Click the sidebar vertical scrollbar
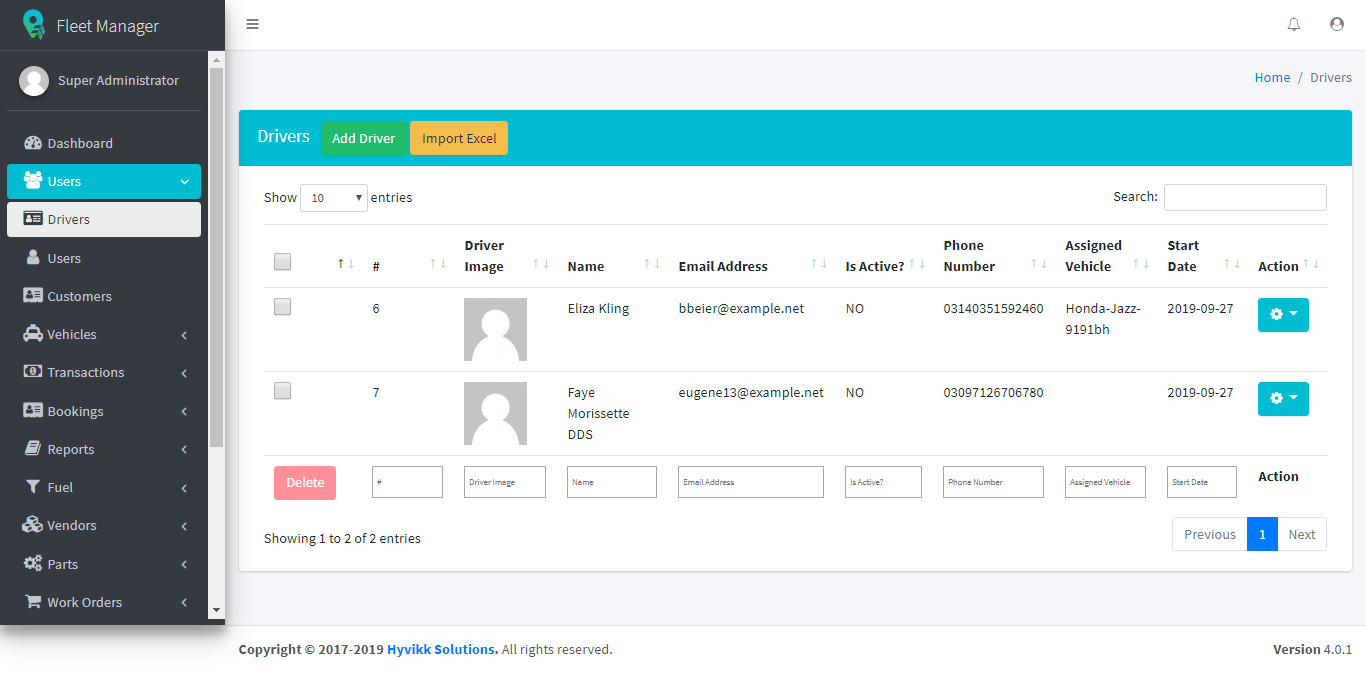The image size is (1366, 674). pyautogui.click(x=216, y=256)
